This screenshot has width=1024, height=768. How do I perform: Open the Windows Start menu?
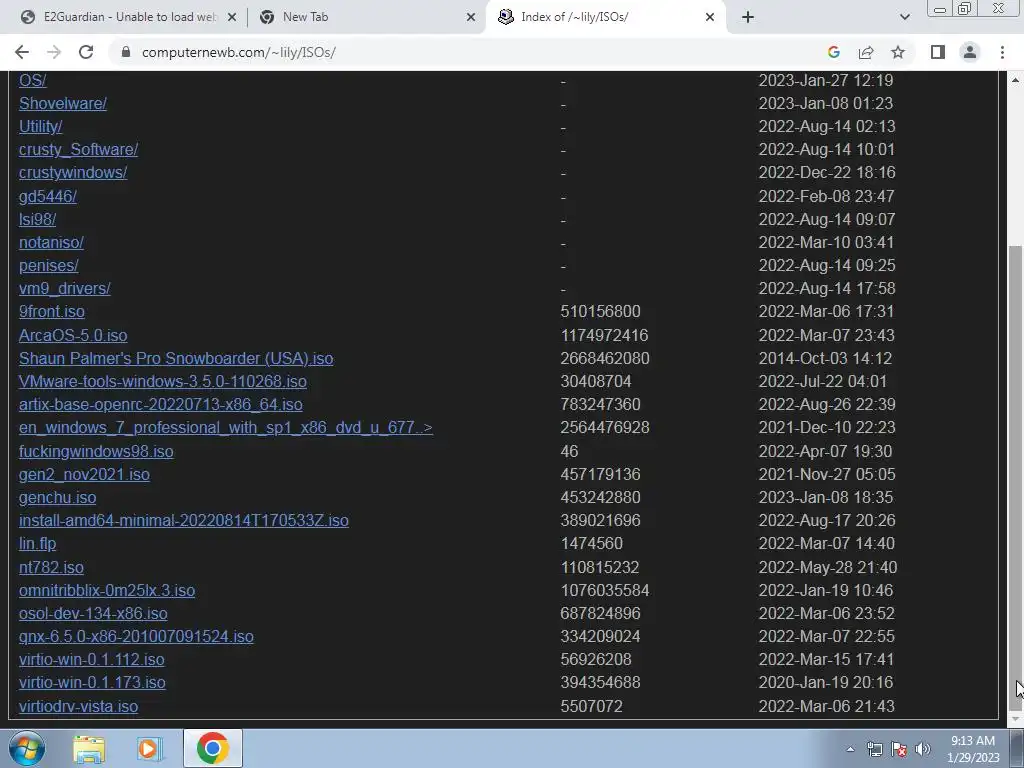27,748
